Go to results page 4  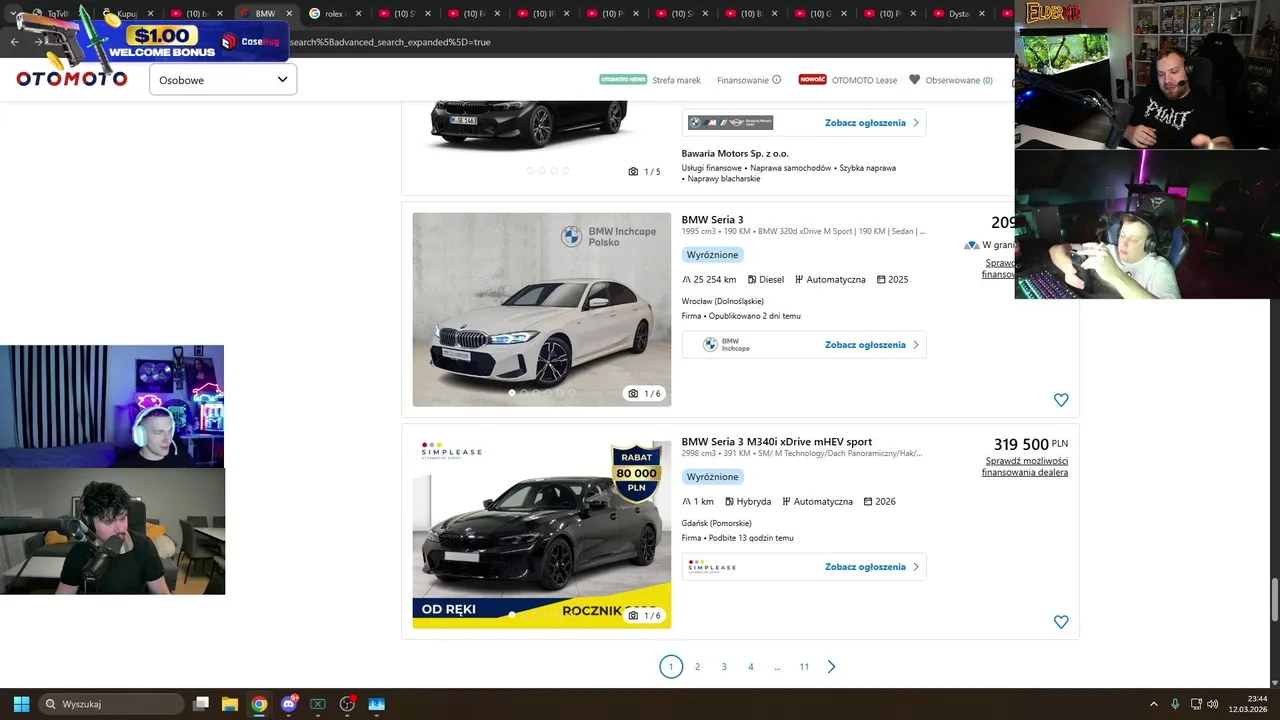point(751,667)
